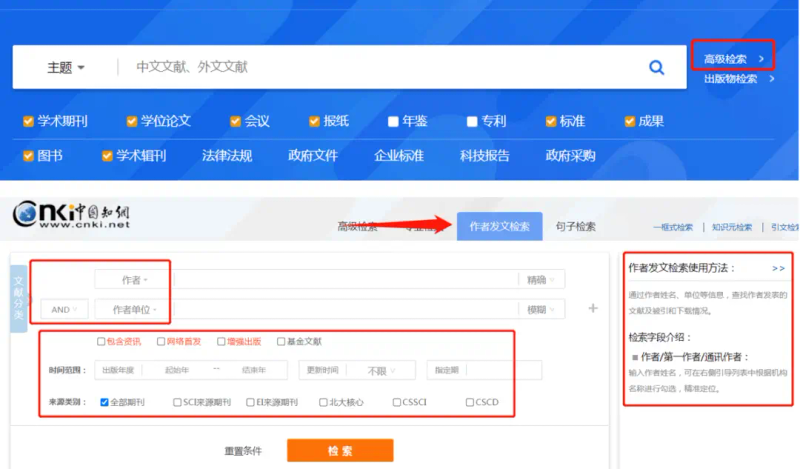
Task: Expand usage method with >> icon
Action: (x=778, y=268)
